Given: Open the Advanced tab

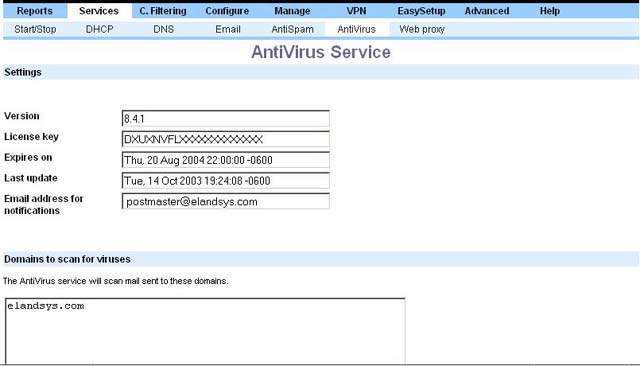Looking at the screenshot, I should [x=487, y=11].
